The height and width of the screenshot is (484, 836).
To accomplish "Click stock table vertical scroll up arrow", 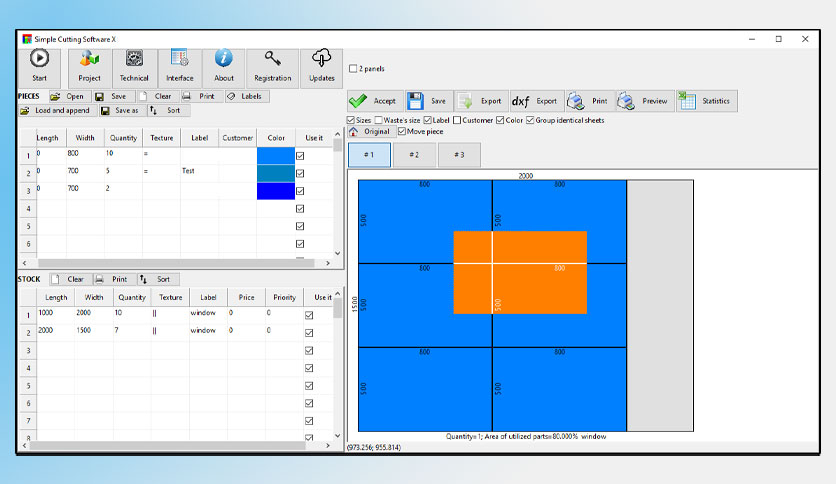I will (x=337, y=294).
